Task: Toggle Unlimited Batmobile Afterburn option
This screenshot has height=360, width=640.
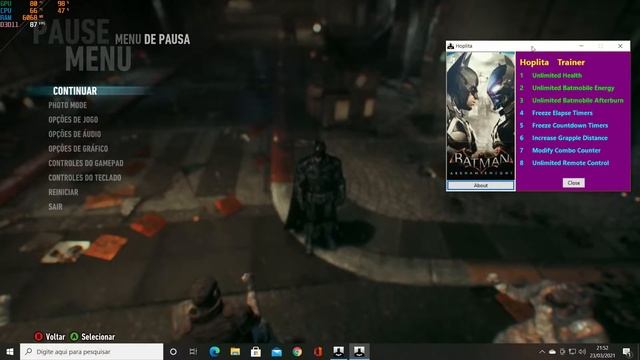Action: click(578, 100)
